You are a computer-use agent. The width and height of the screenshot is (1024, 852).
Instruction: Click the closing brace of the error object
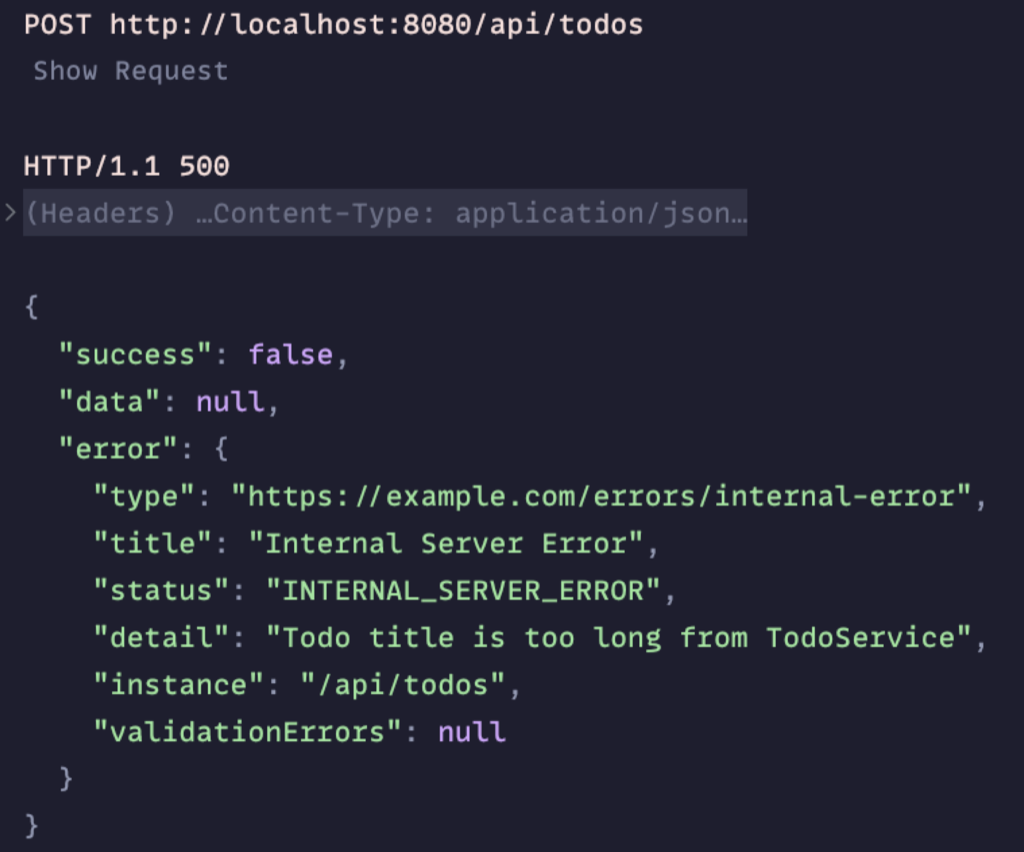coord(66,779)
